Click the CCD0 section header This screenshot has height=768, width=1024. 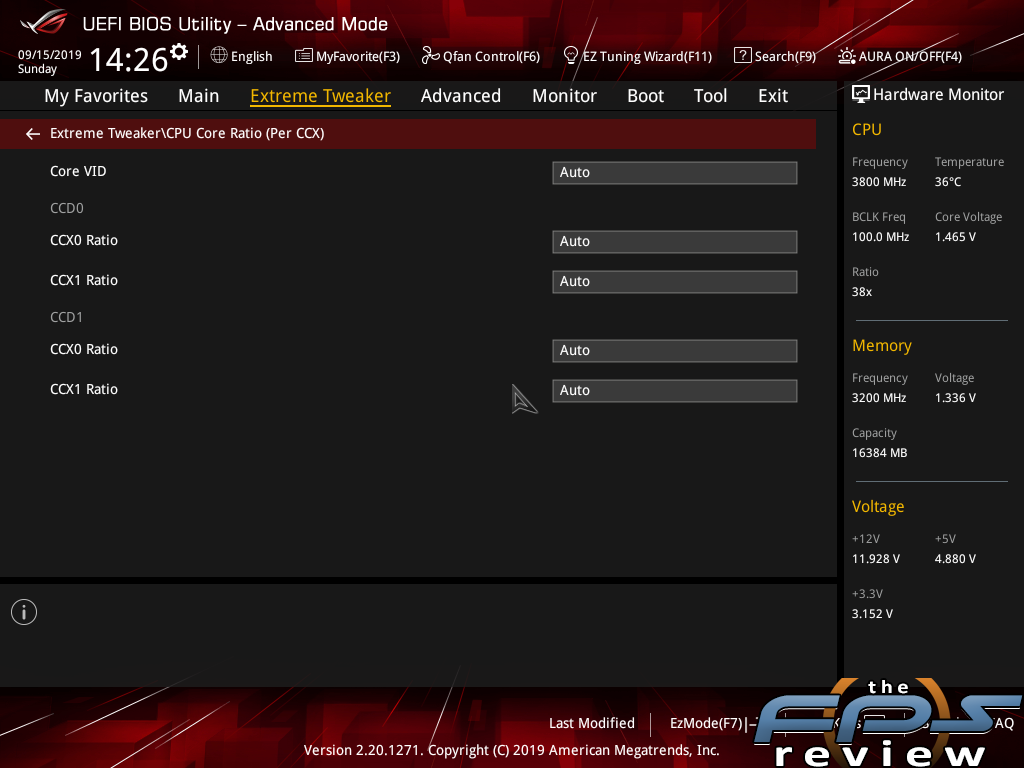(x=67, y=208)
